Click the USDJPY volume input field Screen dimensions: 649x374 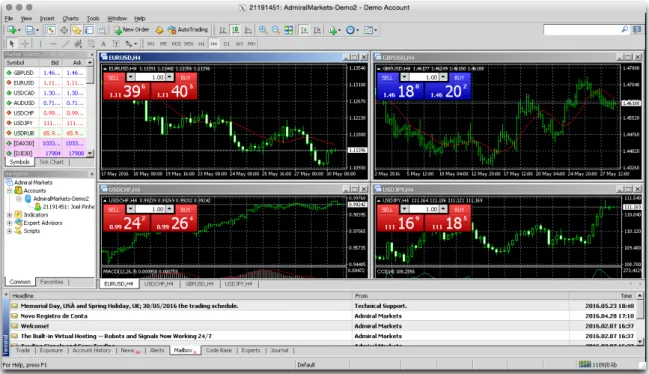424,209
